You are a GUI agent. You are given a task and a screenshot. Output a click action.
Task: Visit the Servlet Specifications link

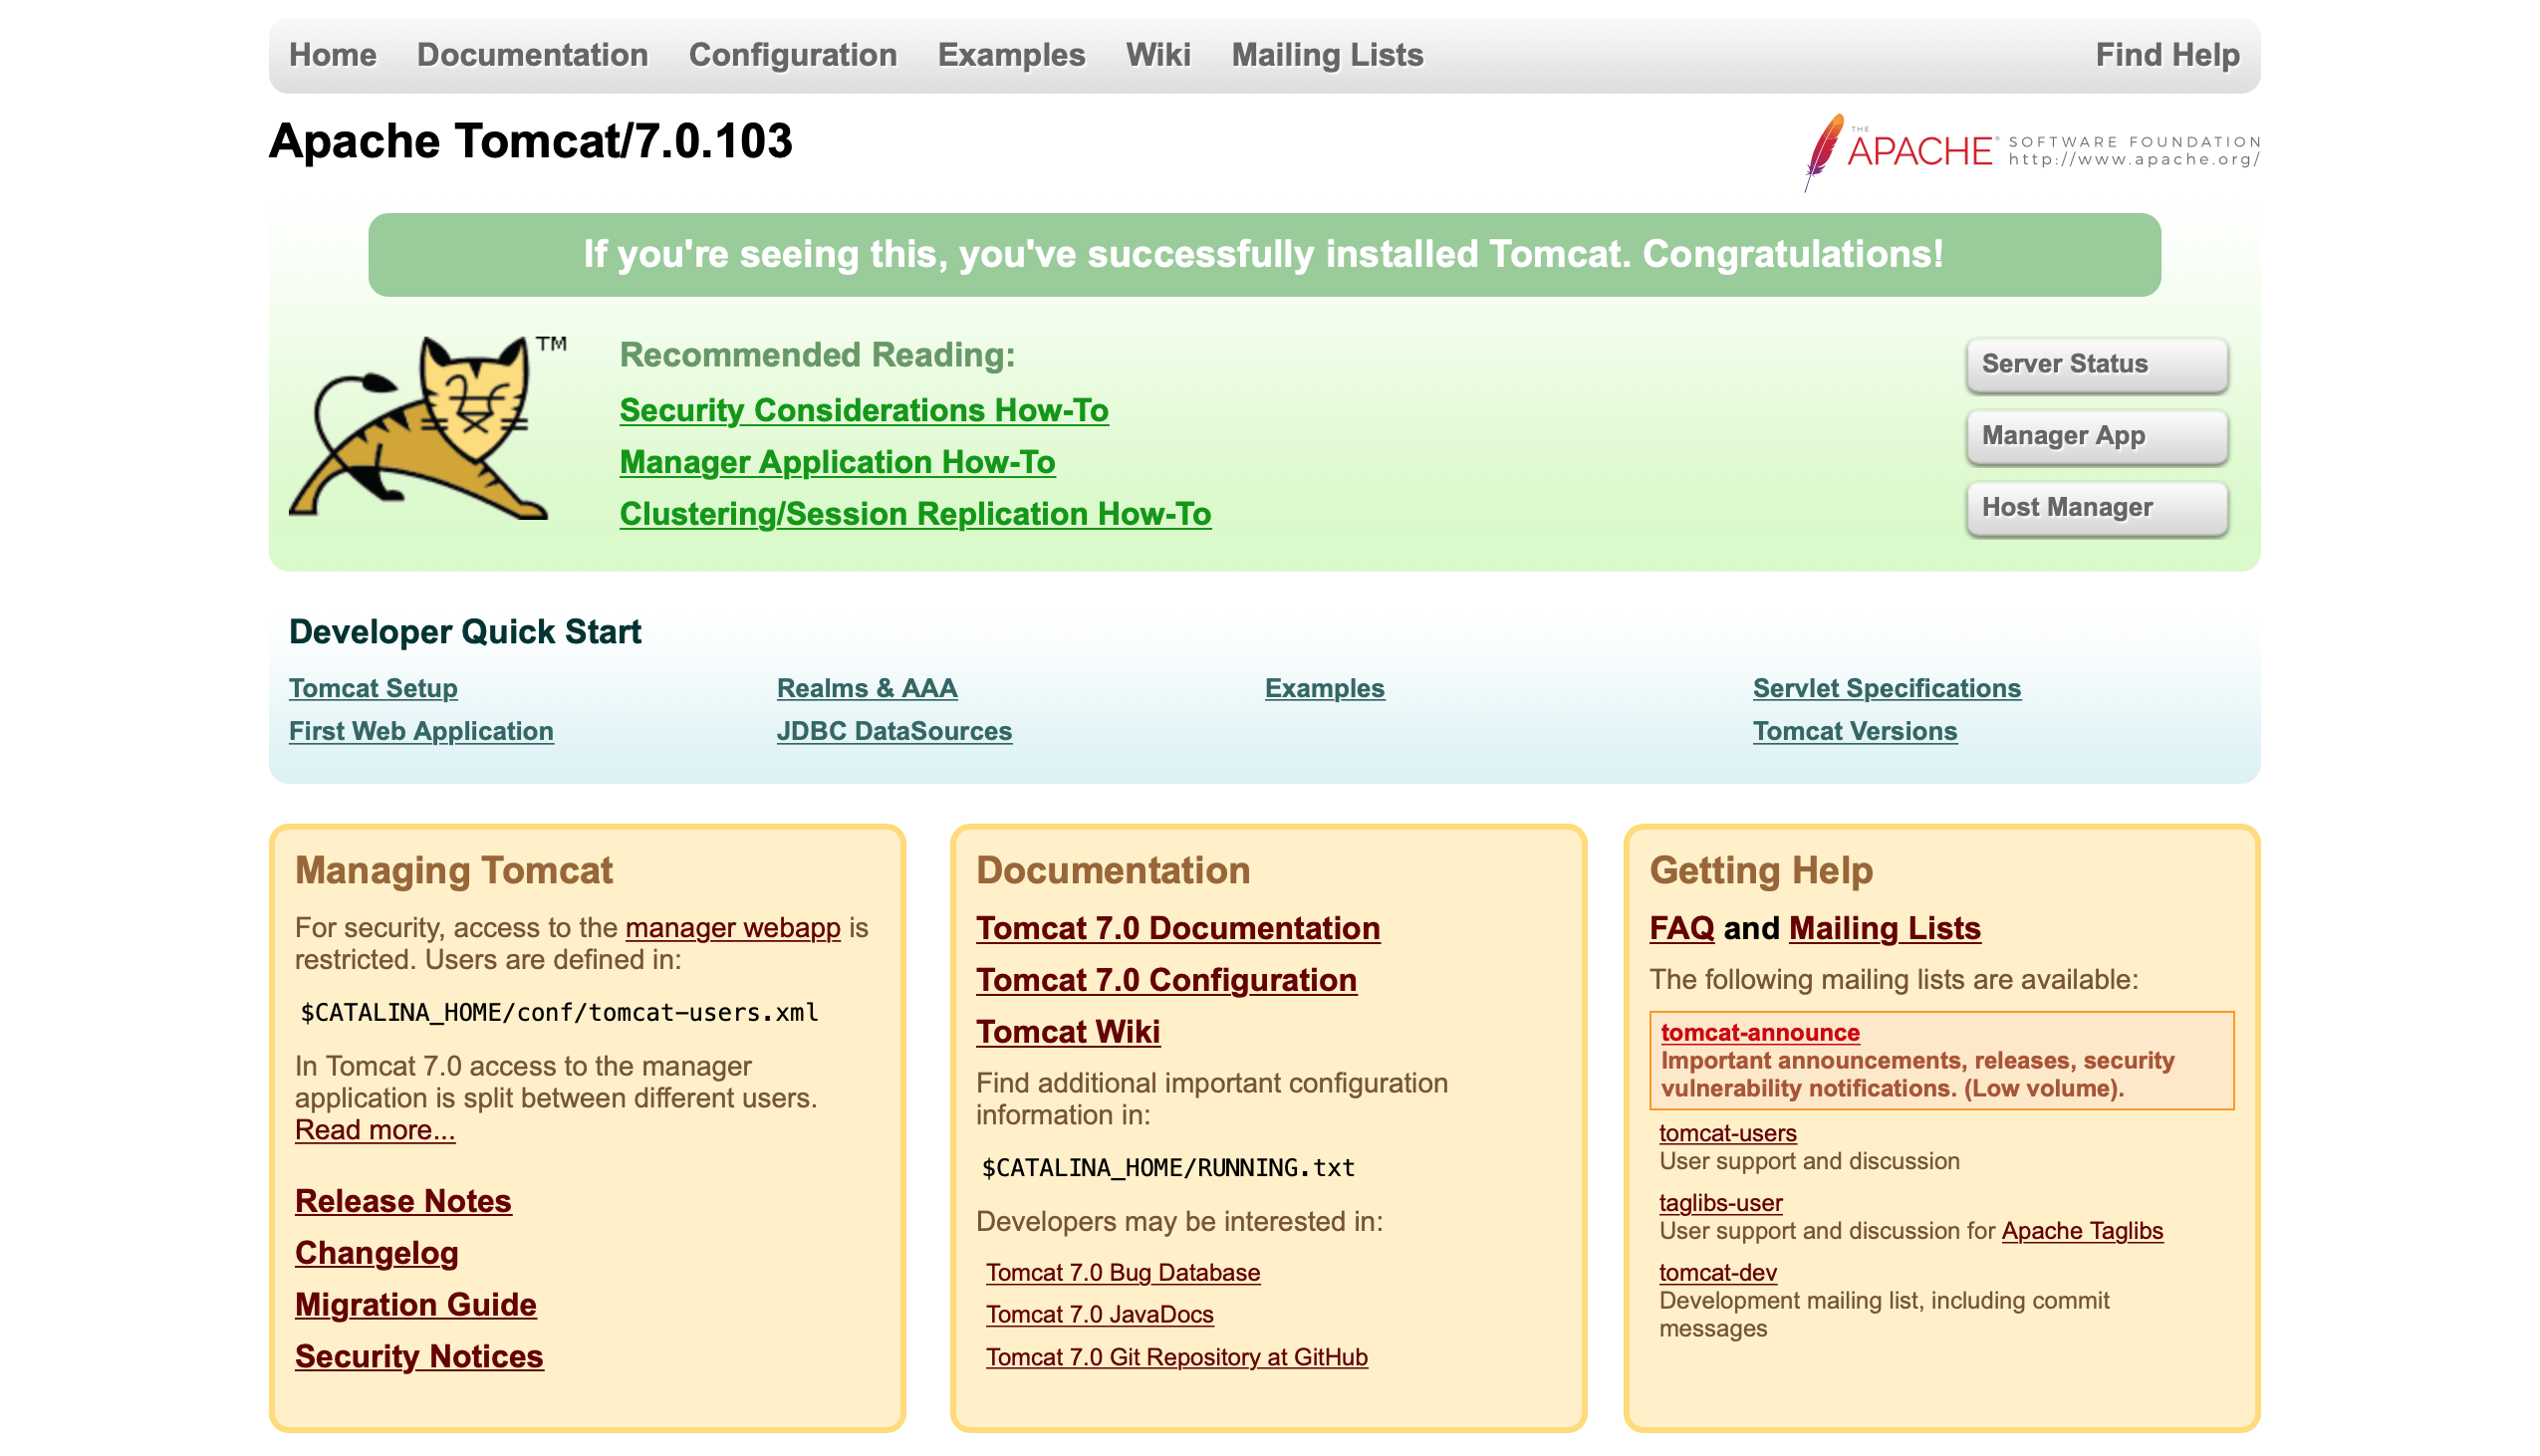point(1886,688)
